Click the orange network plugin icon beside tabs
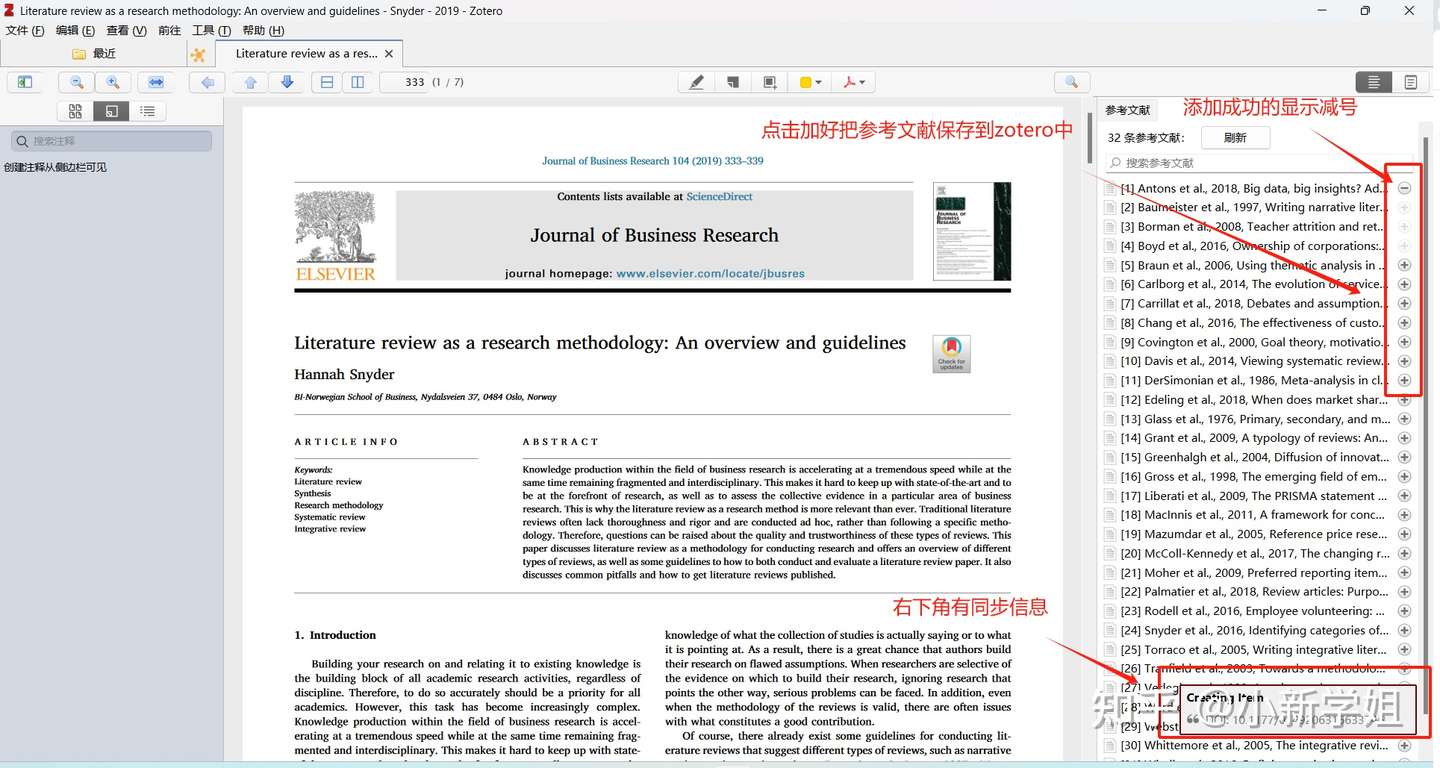The height and width of the screenshot is (768, 1440). (x=198, y=55)
